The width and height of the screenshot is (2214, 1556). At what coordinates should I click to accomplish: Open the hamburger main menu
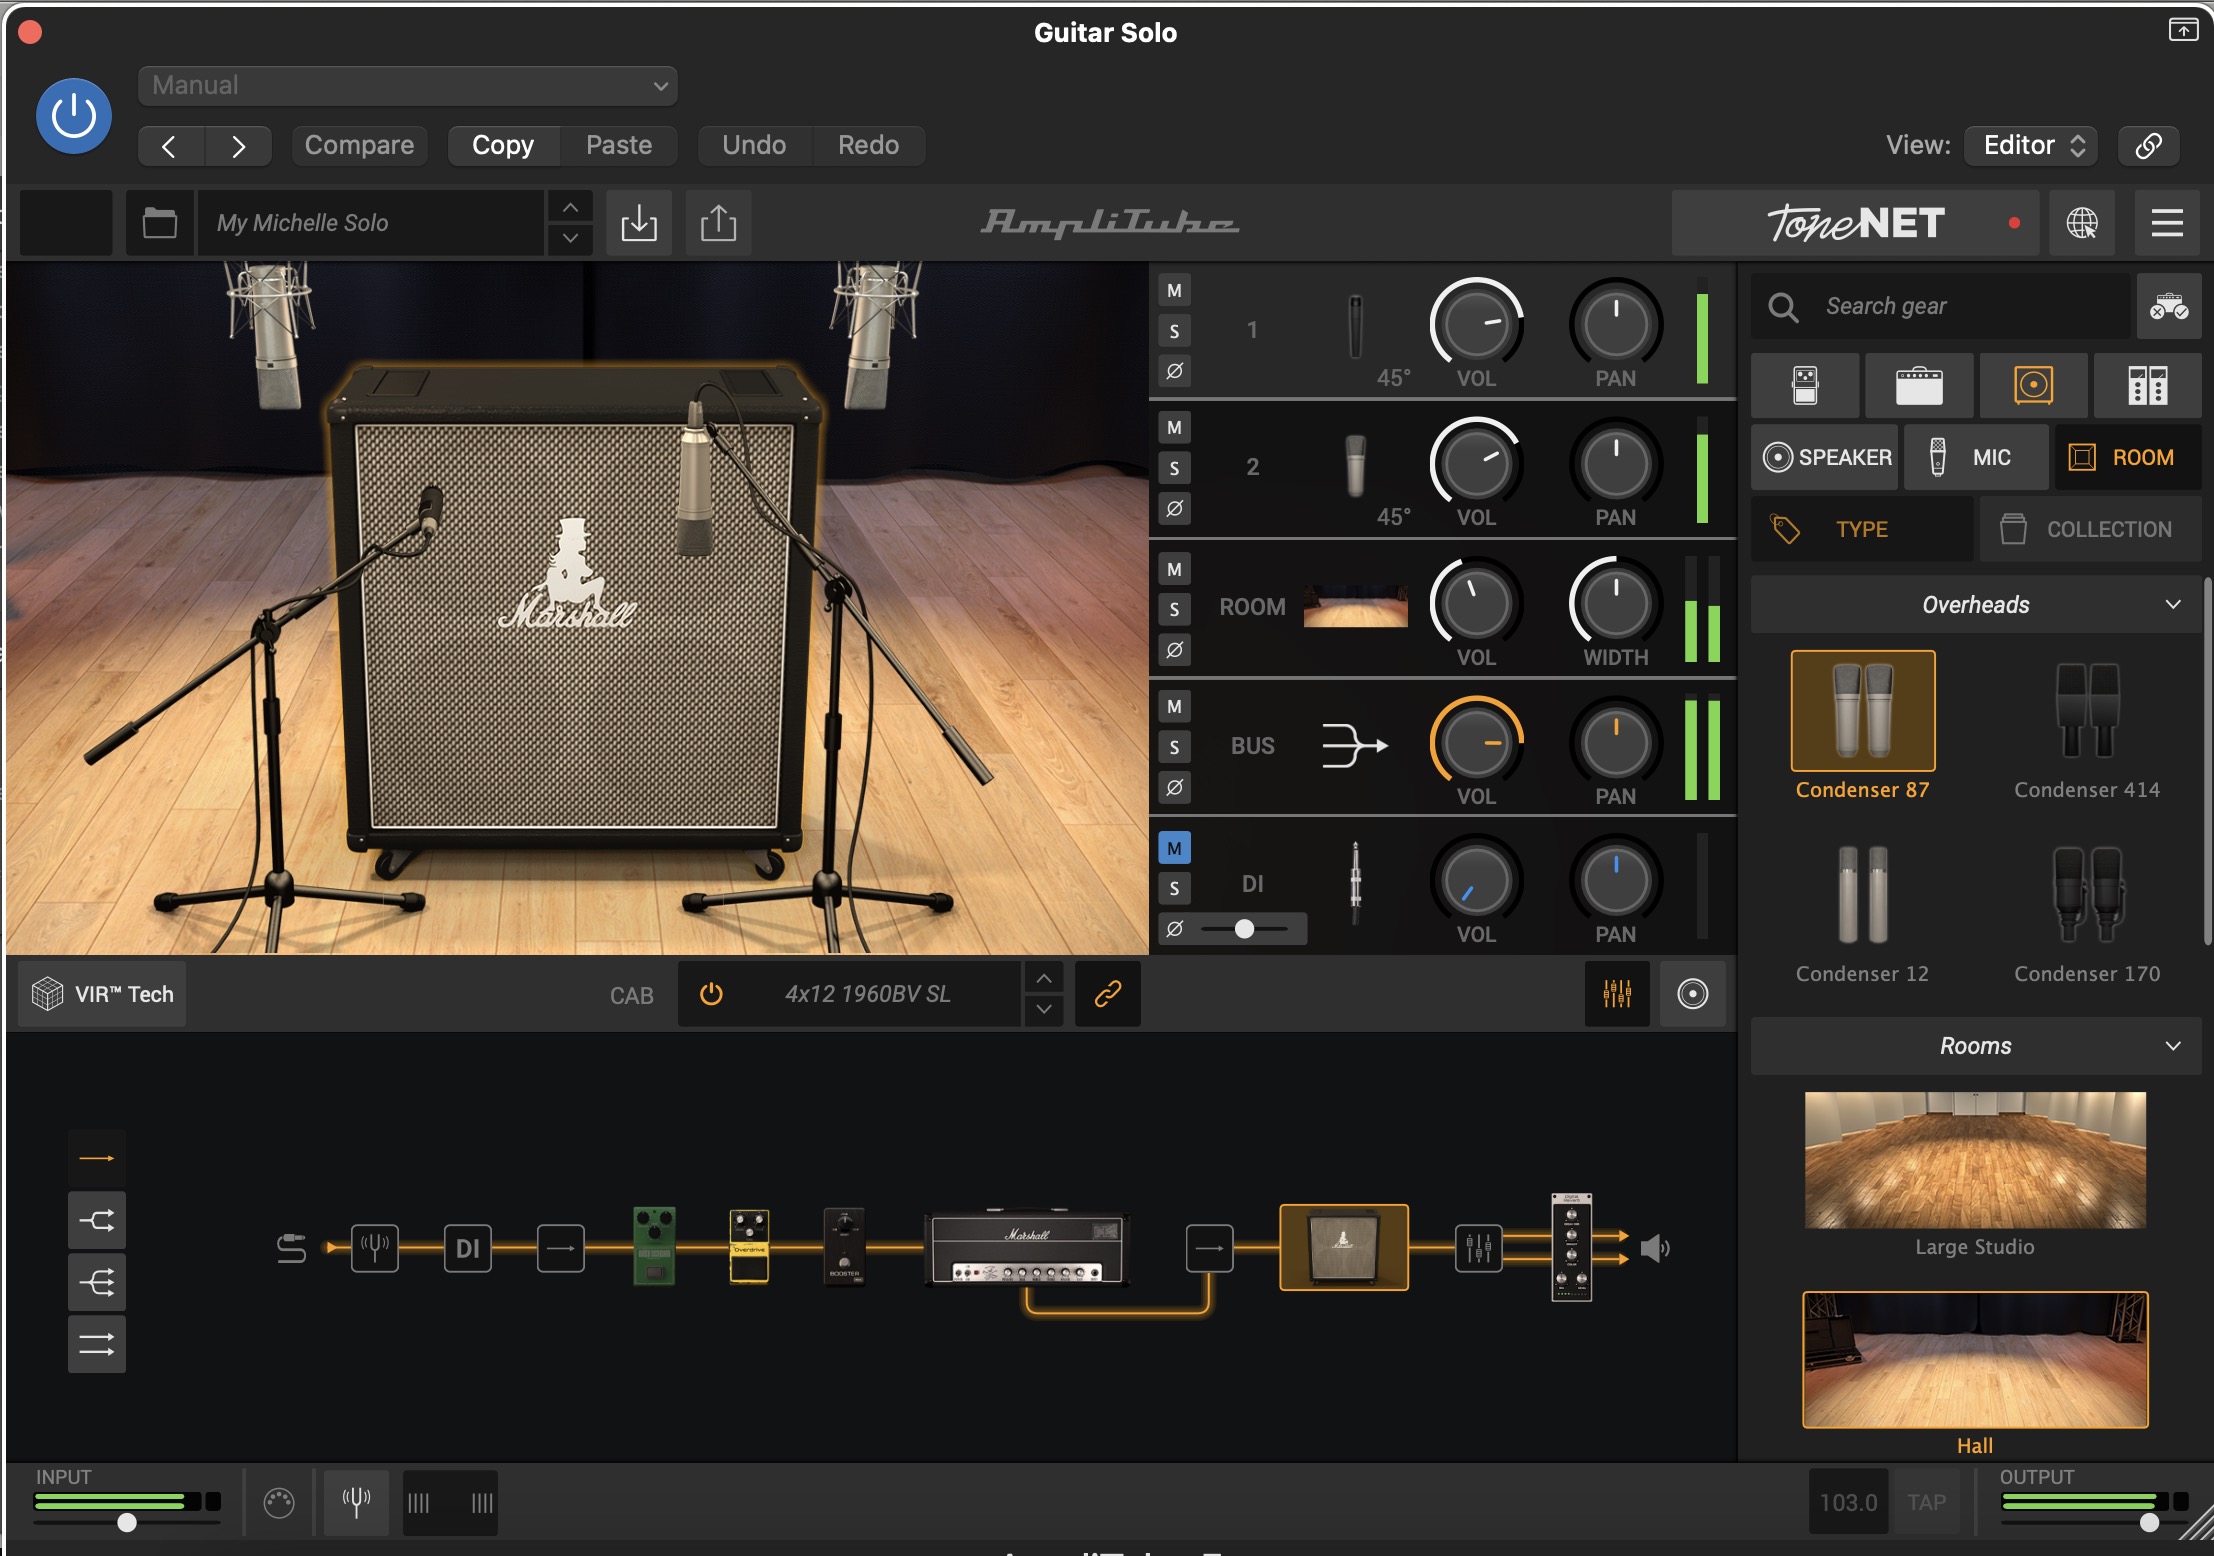coord(2166,222)
